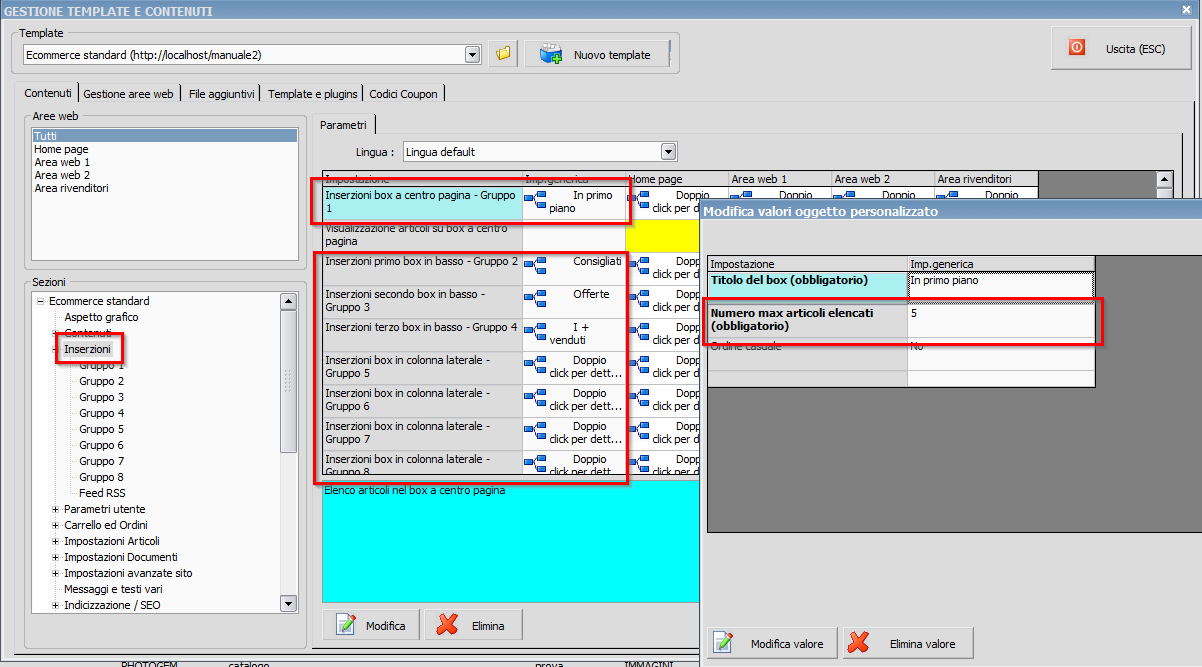The height and width of the screenshot is (667, 1202).
Task: Expand the Contenuti tree node
Action: pyautogui.click(x=55, y=333)
